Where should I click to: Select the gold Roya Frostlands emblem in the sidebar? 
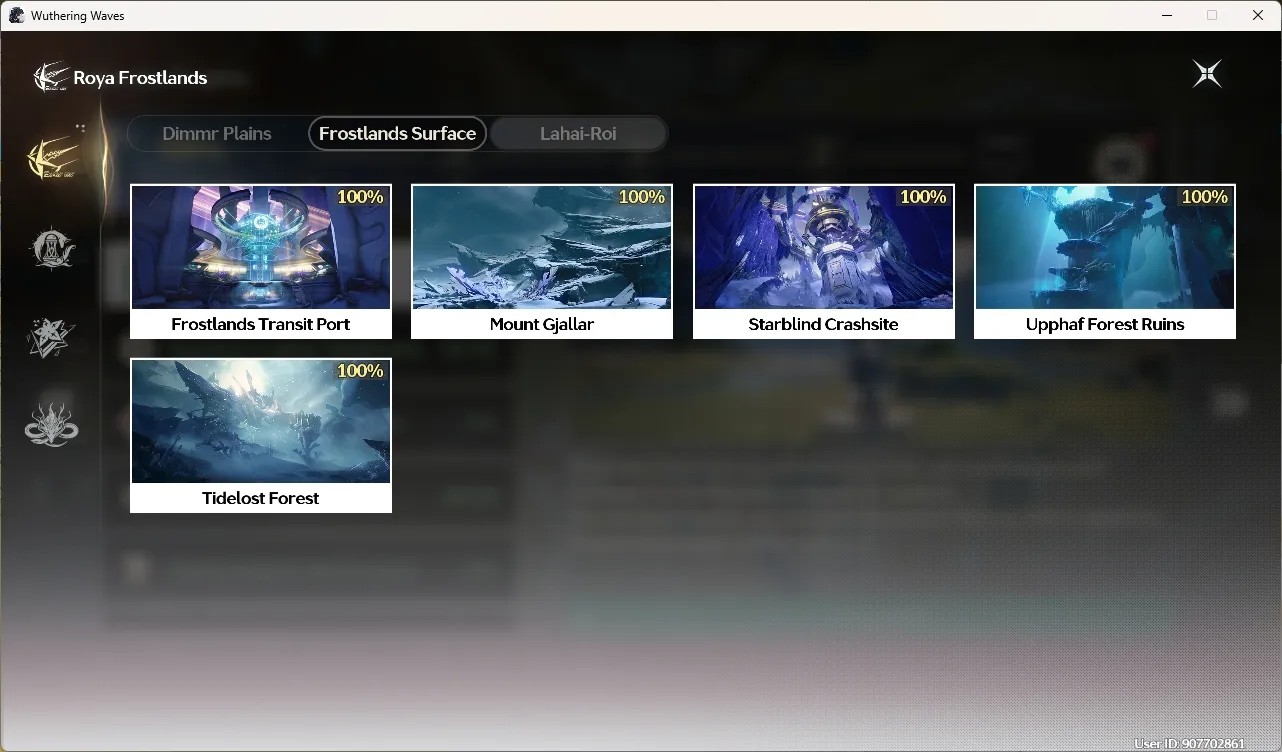coord(53,157)
